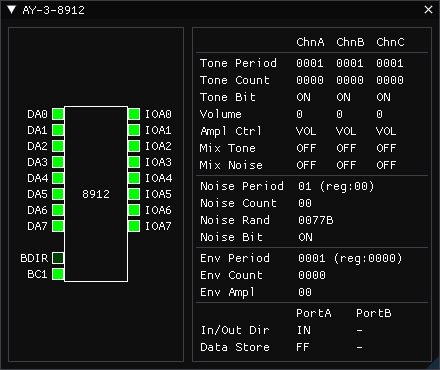Click the IOA3 pin indicator
Image resolution: width=440 pixels, height=370 pixels.
[x=134, y=162]
